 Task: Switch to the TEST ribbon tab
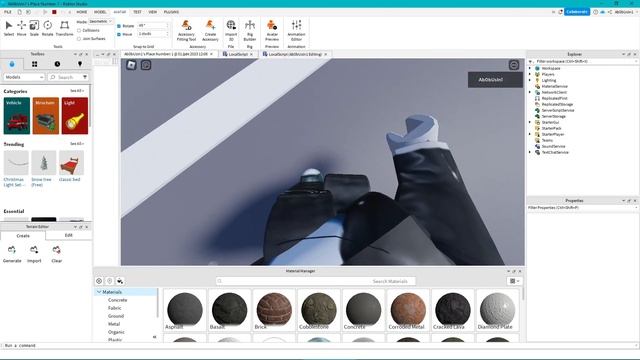point(137,12)
